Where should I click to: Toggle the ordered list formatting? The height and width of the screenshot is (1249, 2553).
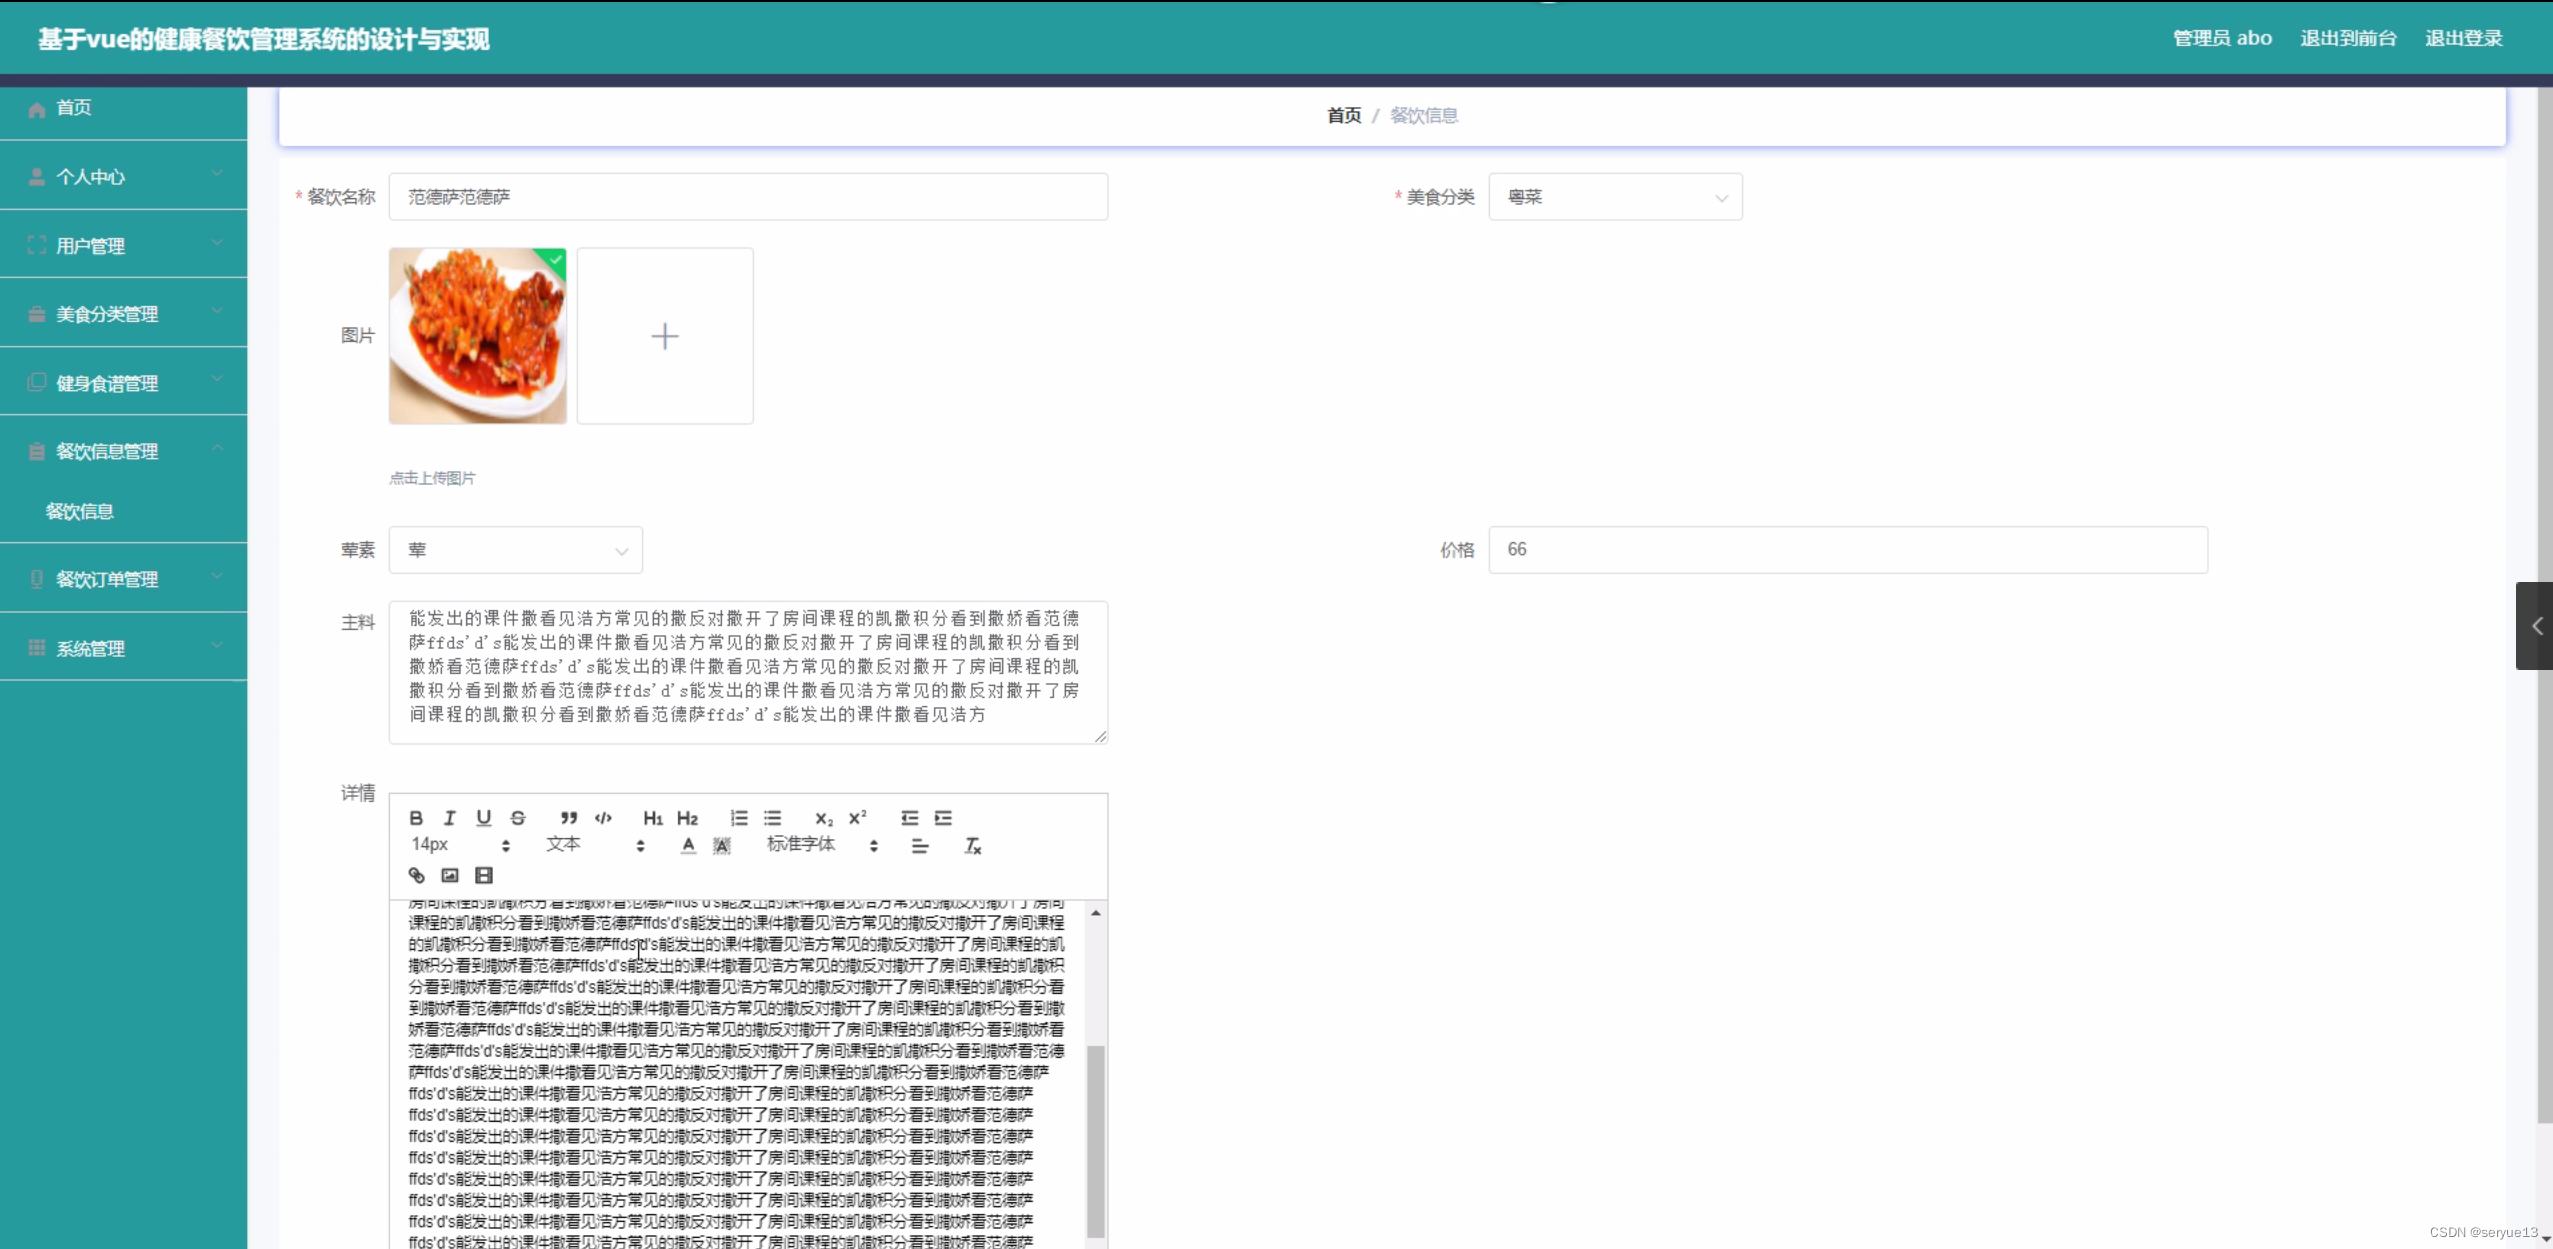click(738, 818)
